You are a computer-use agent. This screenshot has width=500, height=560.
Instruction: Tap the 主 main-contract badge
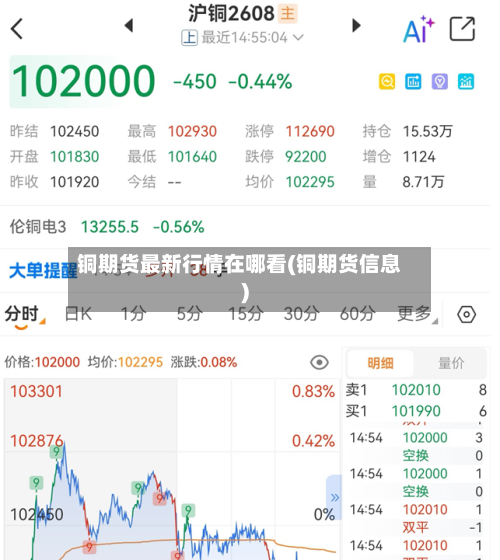click(288, 14)
